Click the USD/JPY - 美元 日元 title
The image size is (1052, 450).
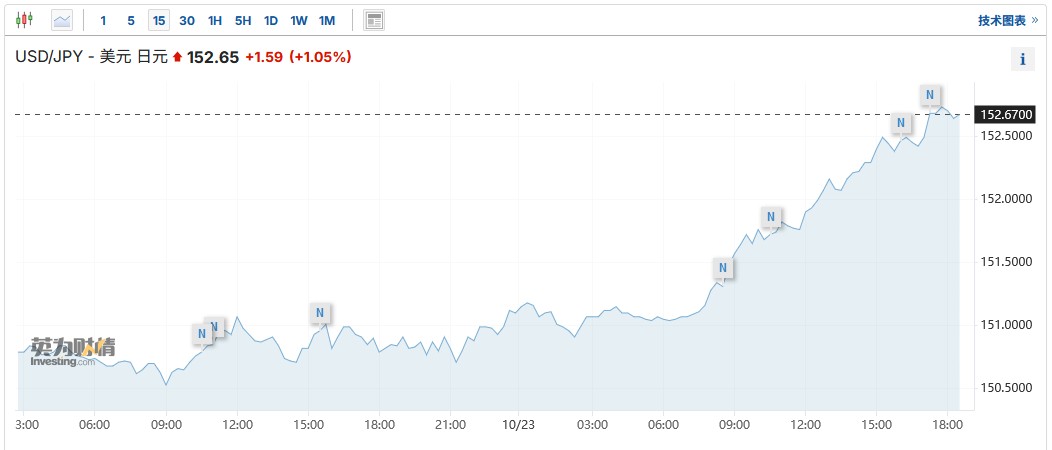click(x=91, y=57)
